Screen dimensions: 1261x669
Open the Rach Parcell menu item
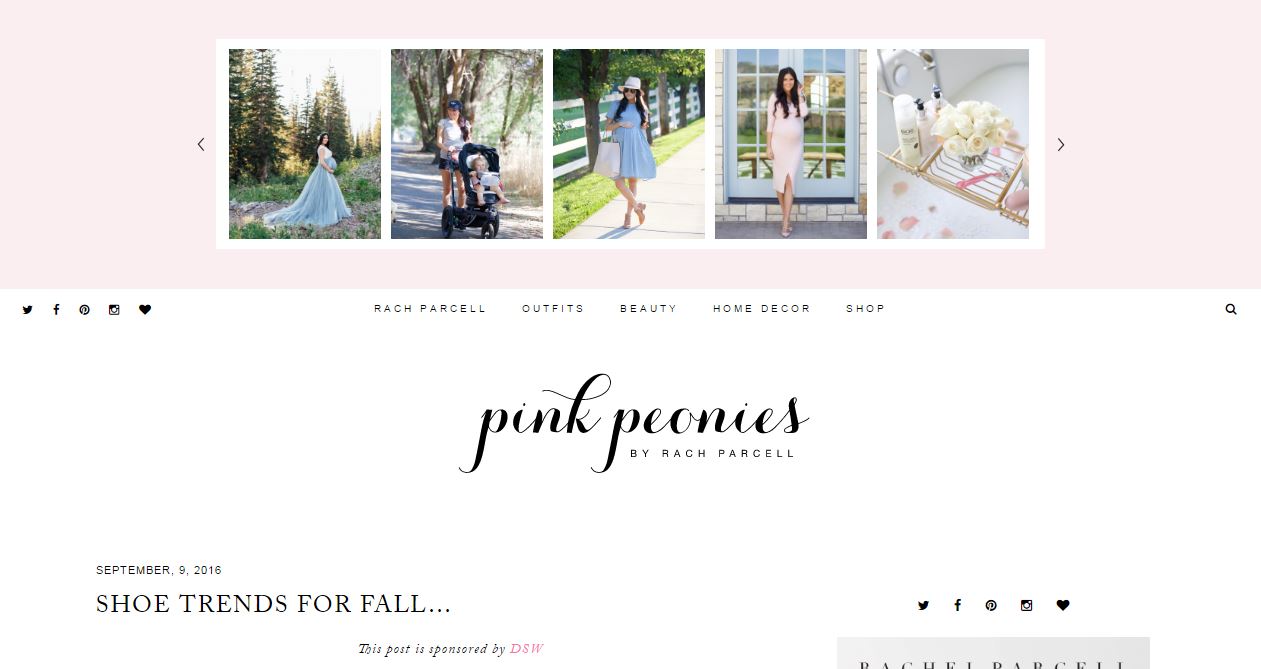click(x=430, y=309)
